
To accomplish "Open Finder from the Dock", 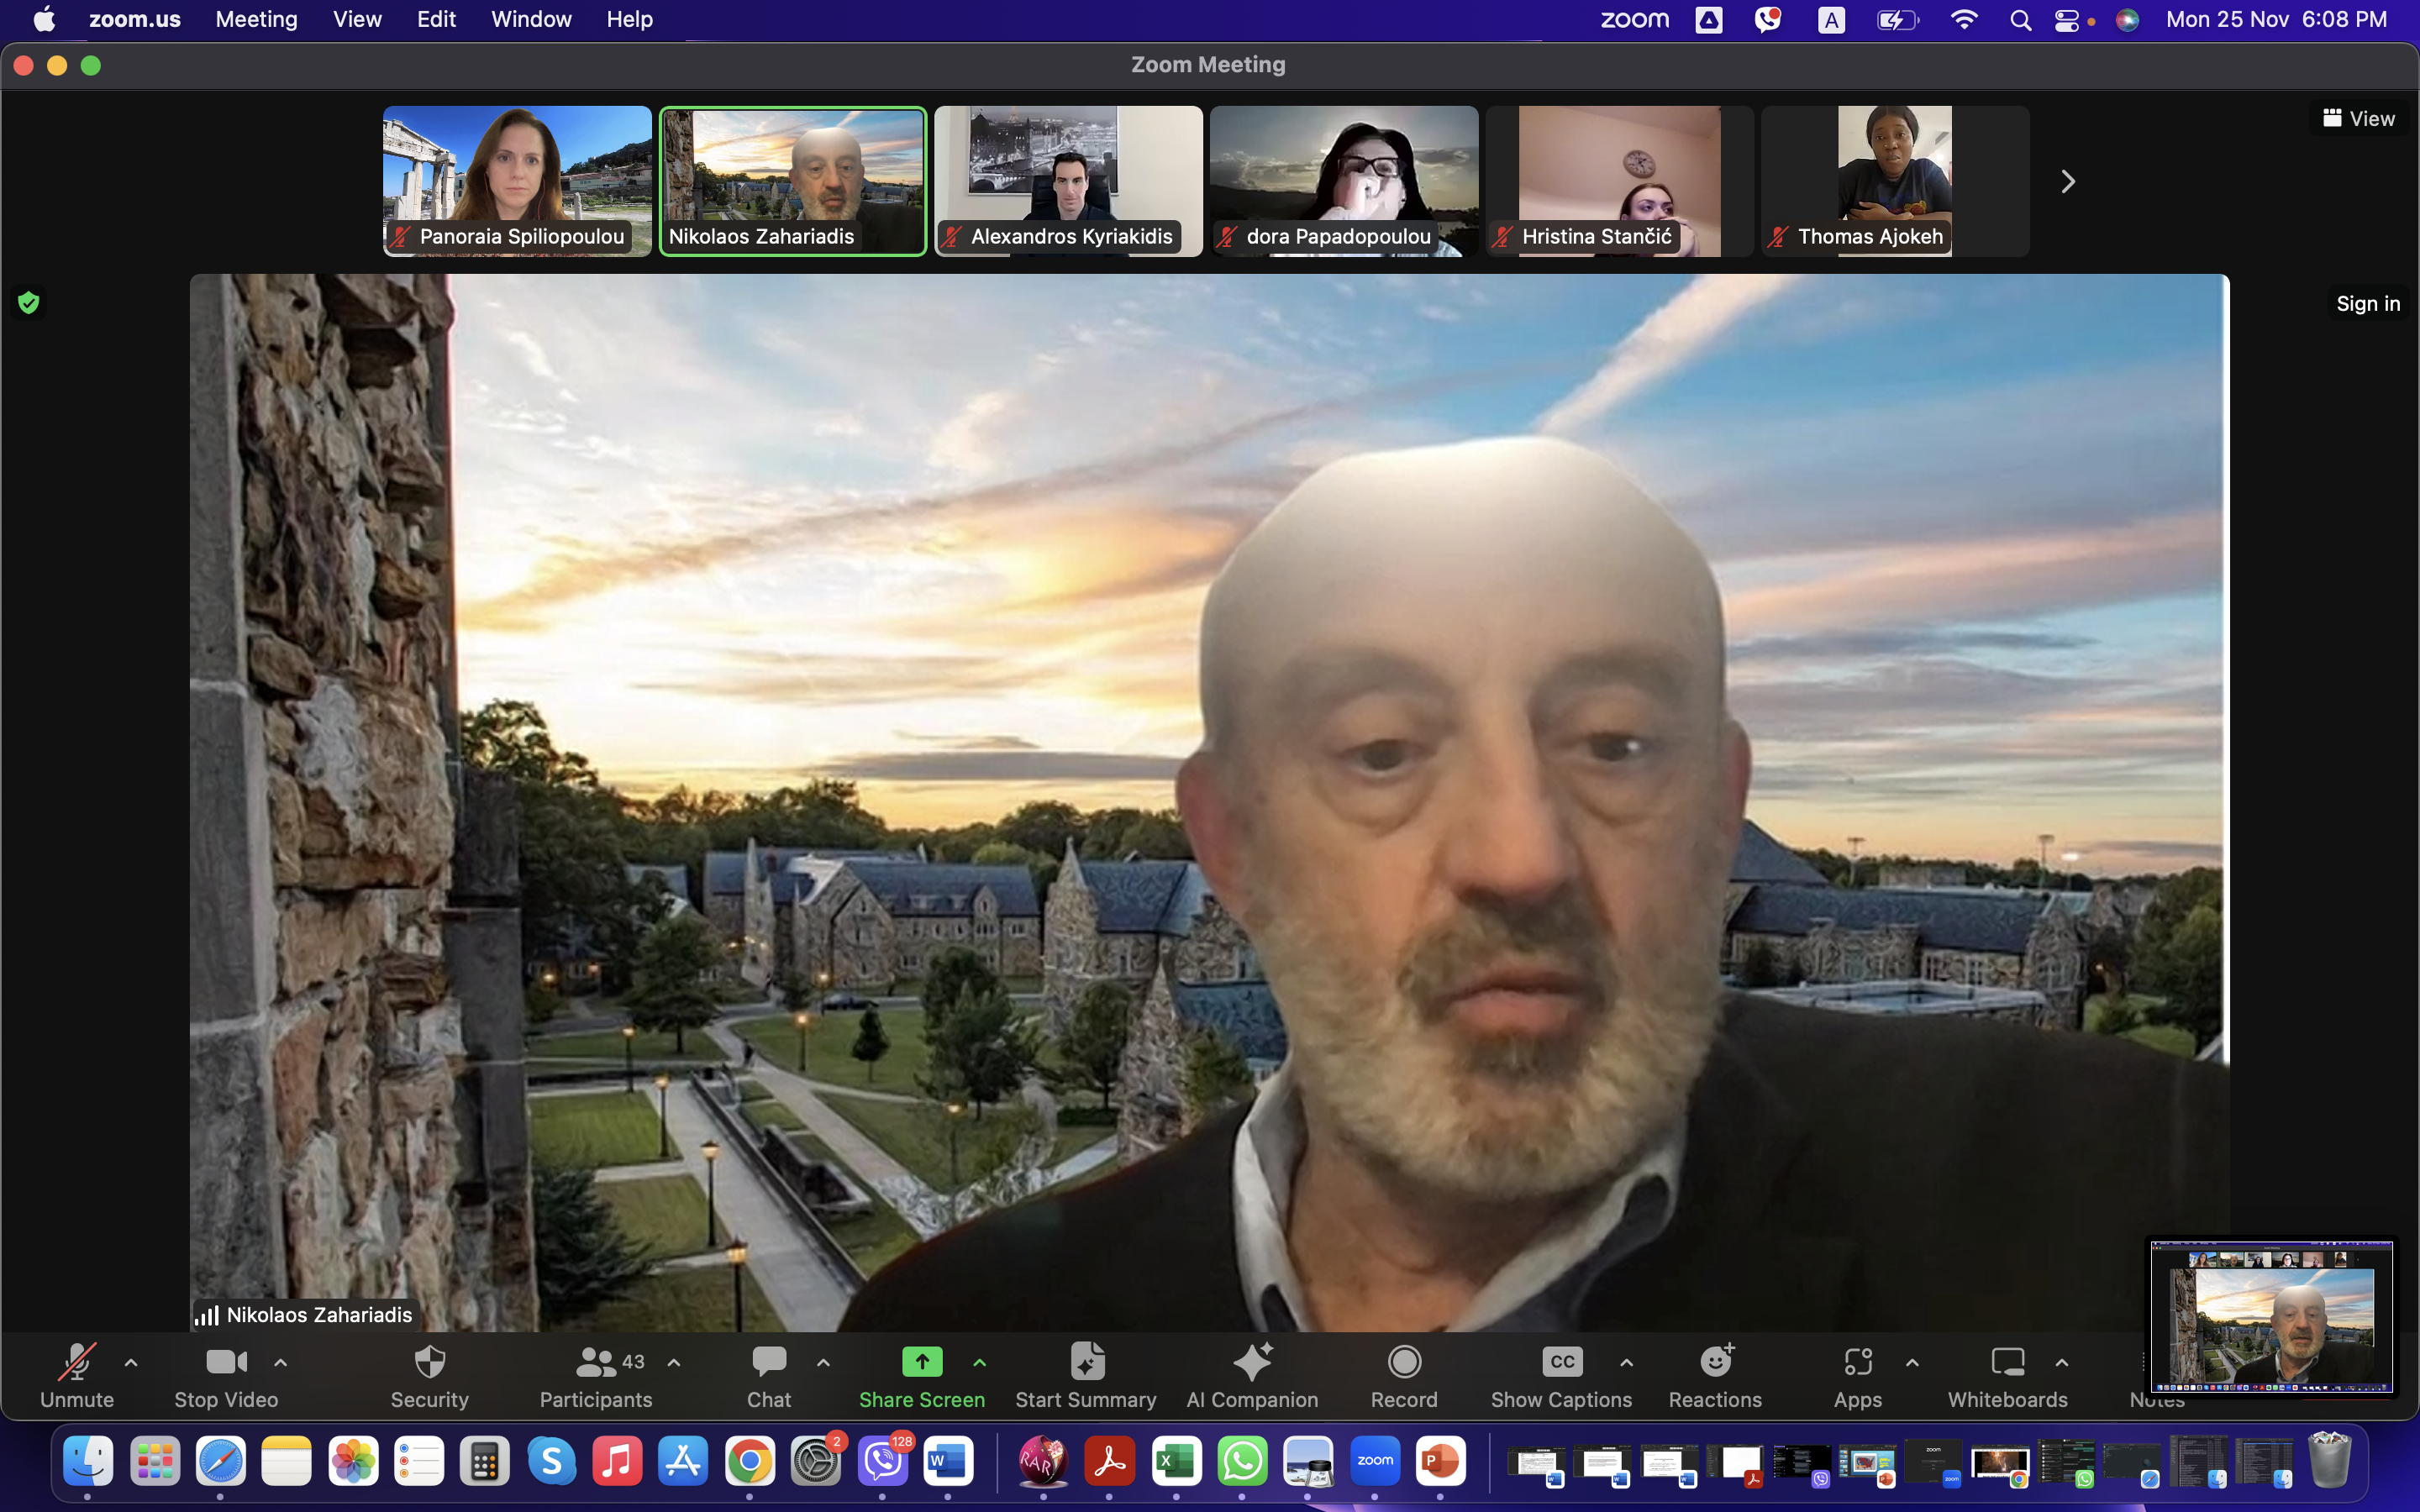I will [88, 1462].
